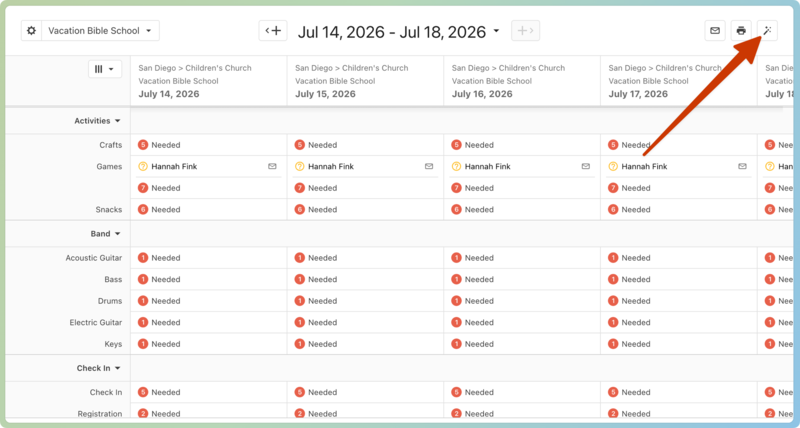The image size is (800, 428).
Task: Click the 2 Needed badge for Registration on July 14
Action: coord(143,414)
